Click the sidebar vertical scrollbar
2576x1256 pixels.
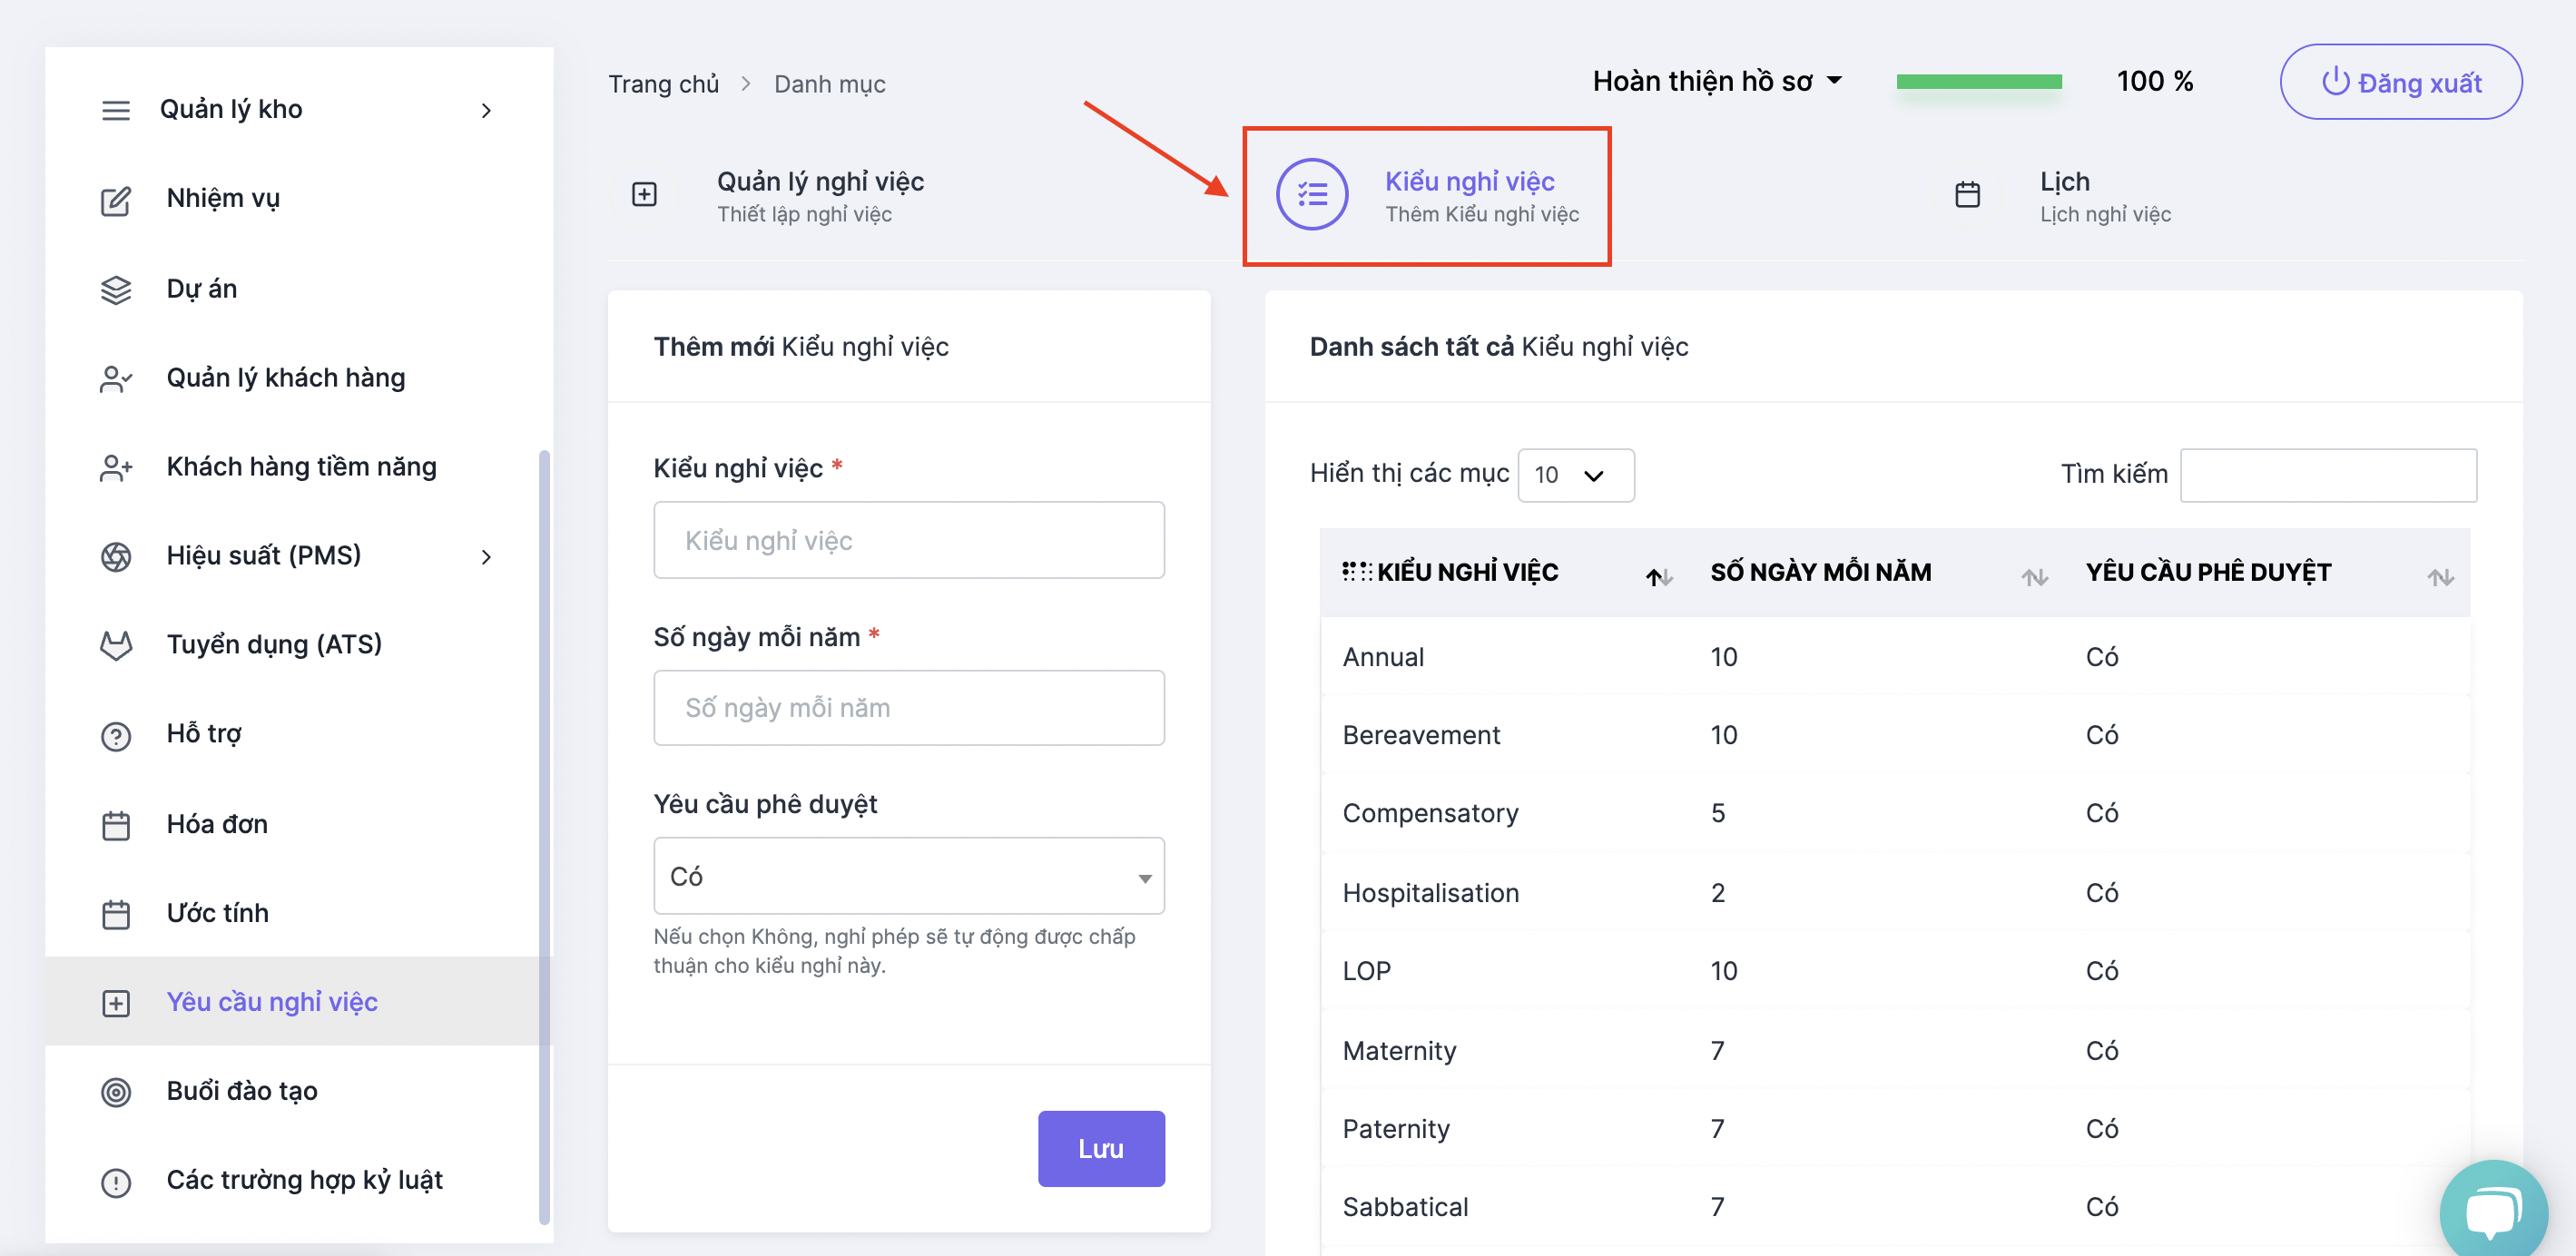pyautogui.click(x=545, y=838)
